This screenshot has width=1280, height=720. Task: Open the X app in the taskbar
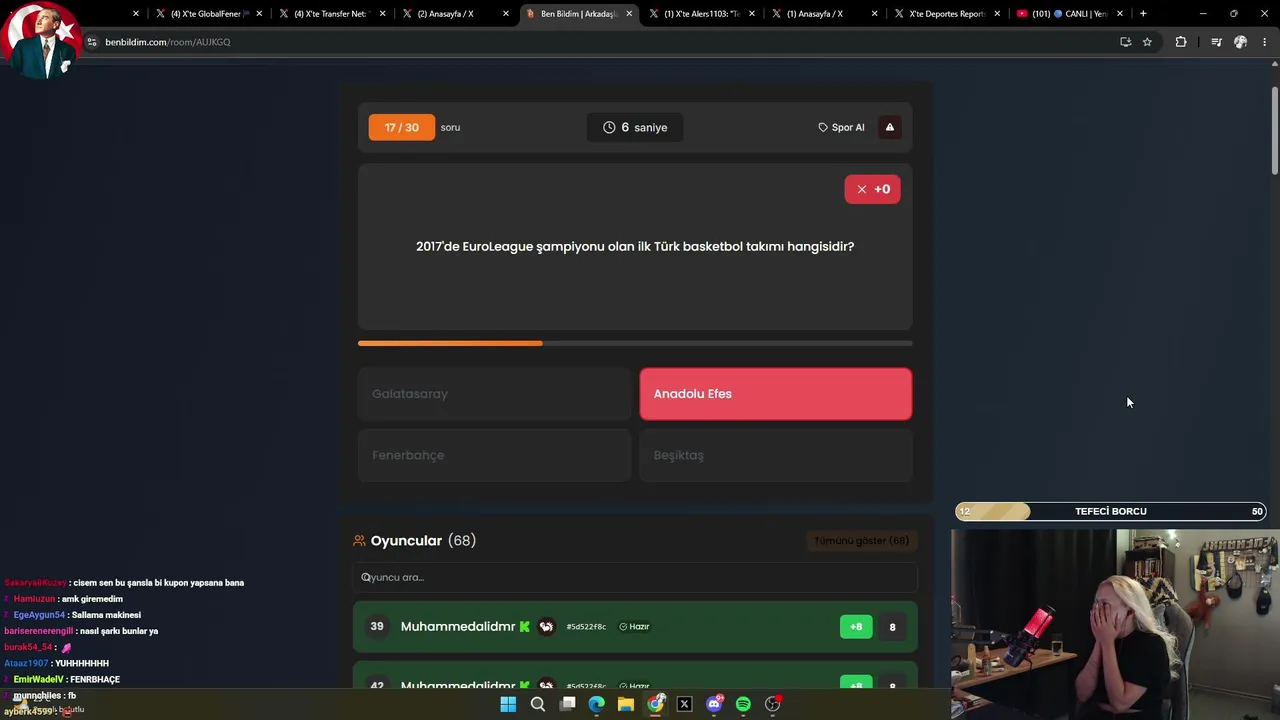click(685, 704)
